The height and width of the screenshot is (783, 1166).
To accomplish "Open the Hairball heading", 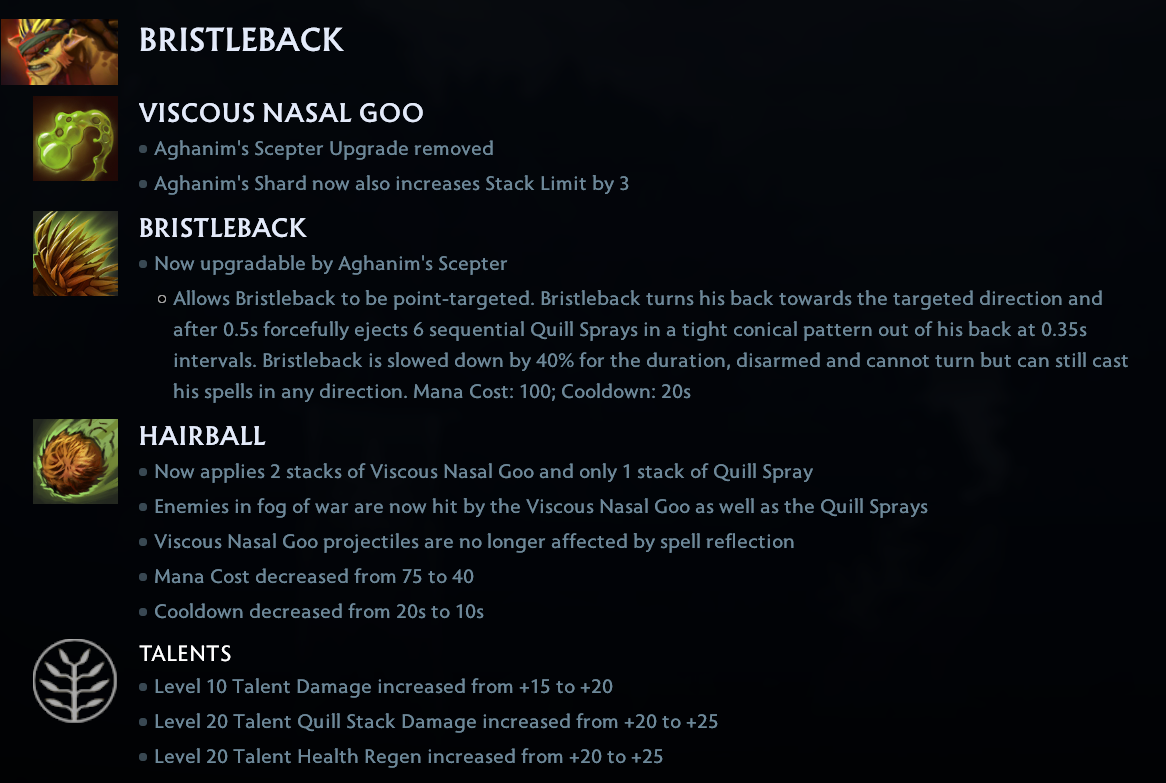I will tap(202, 436).
